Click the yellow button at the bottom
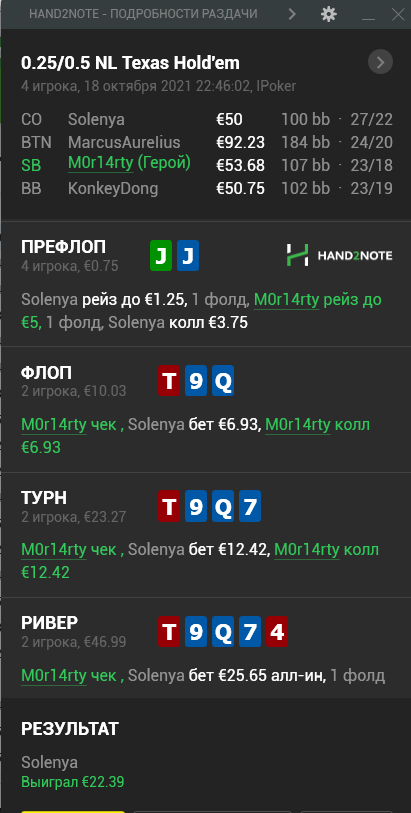Screen dimensions: 411x813 coord(73,811)
